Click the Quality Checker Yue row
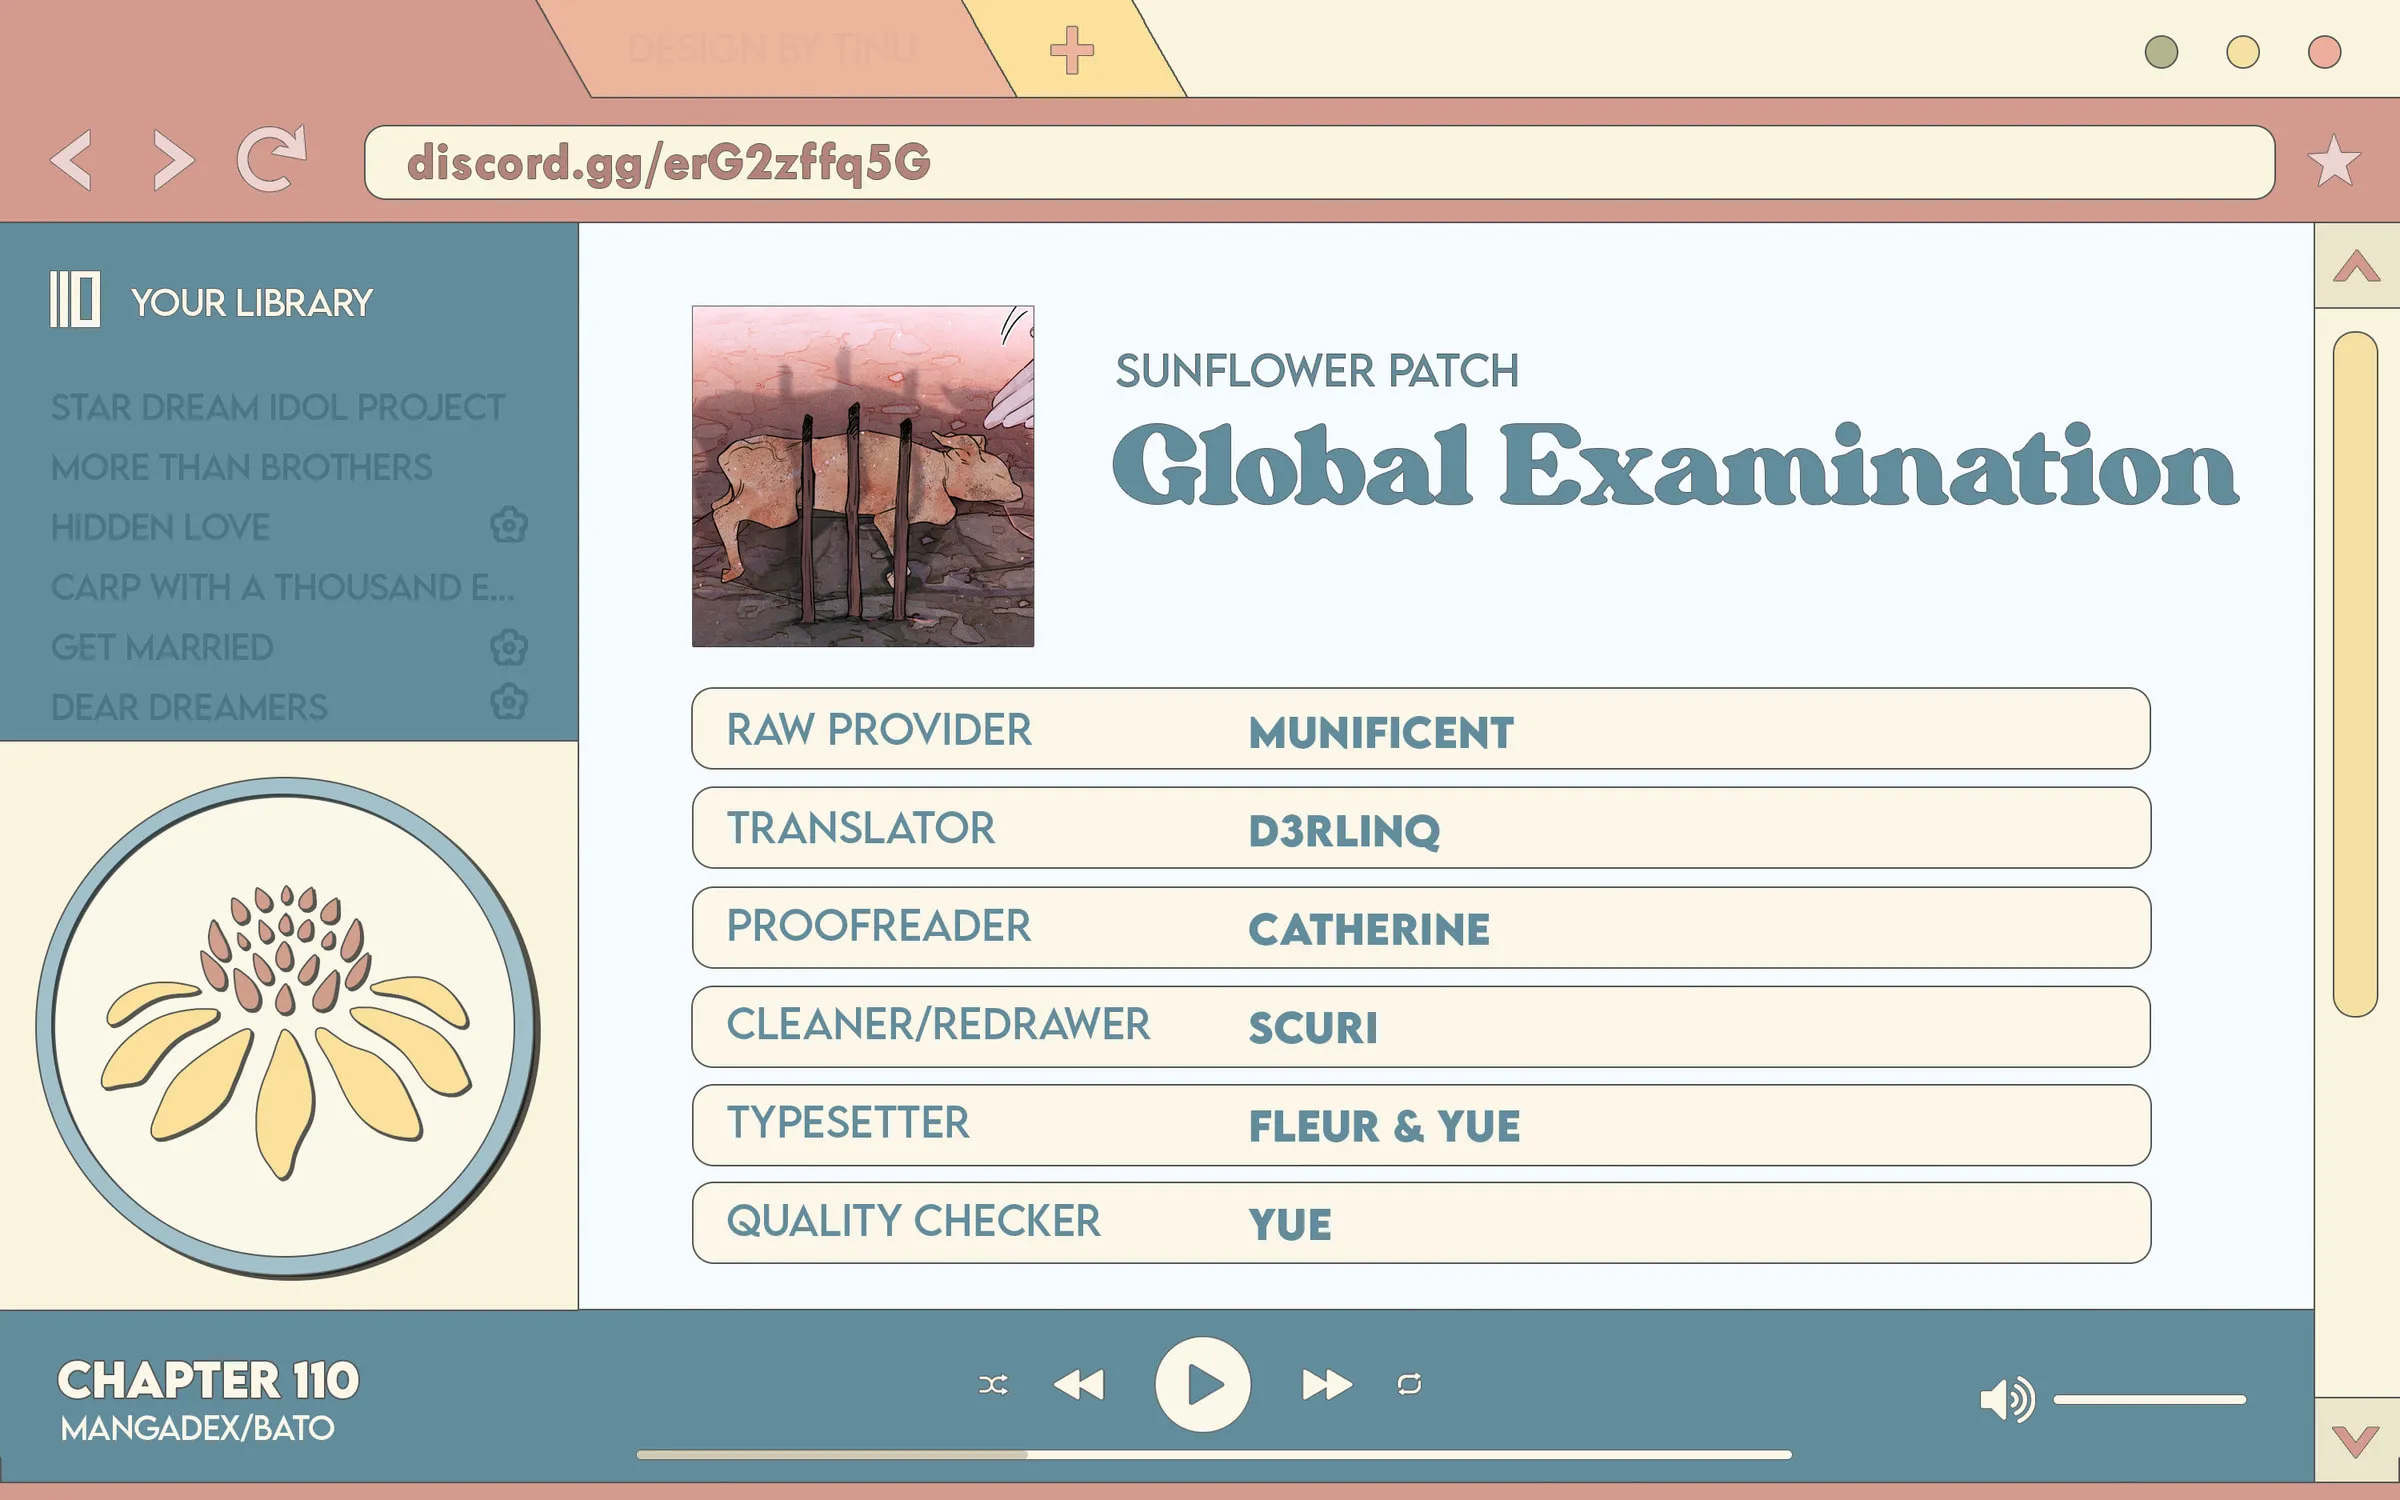 [1421, 1222]
